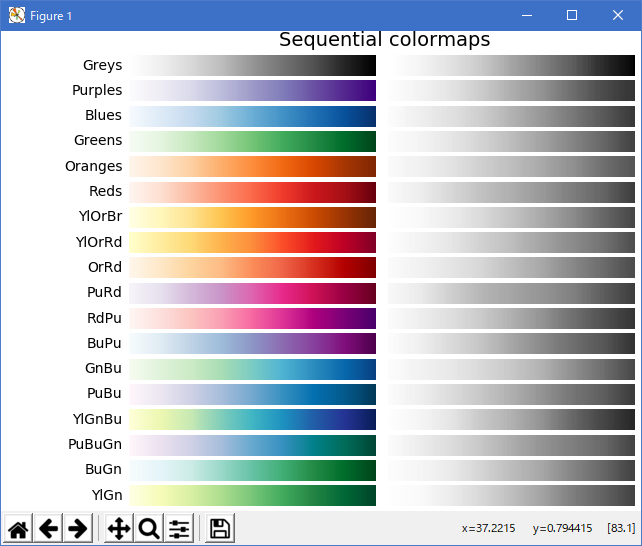Click the 'PuBu' row label
The height and width of the screenshot is (546, 642).
pyautogui.click(x=104, y=393)
